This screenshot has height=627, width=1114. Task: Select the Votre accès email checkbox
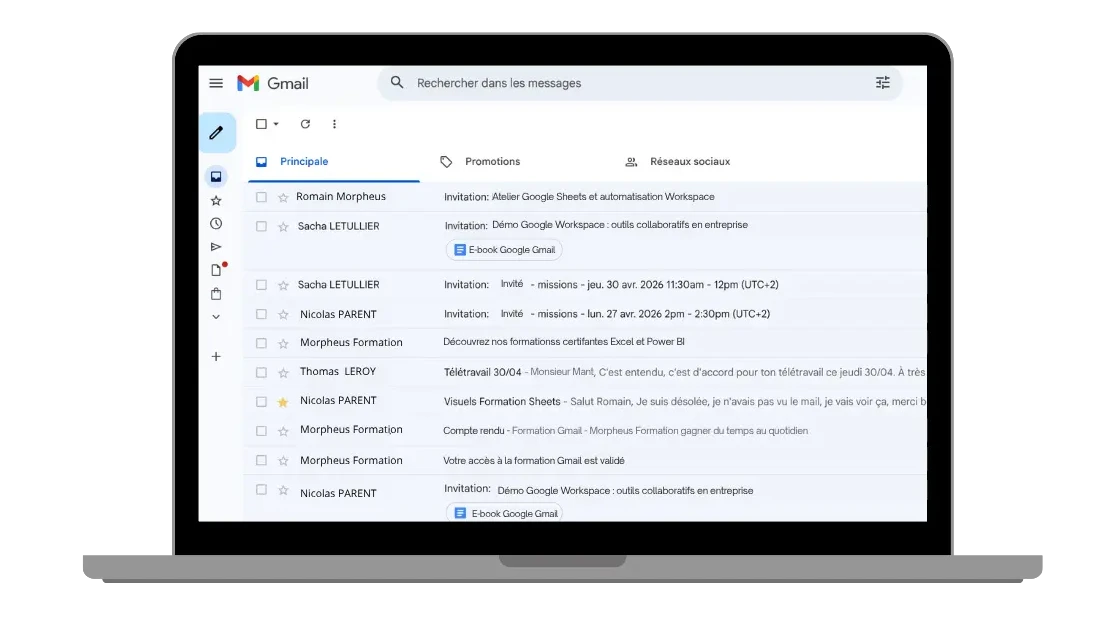(x=261, y=460)
